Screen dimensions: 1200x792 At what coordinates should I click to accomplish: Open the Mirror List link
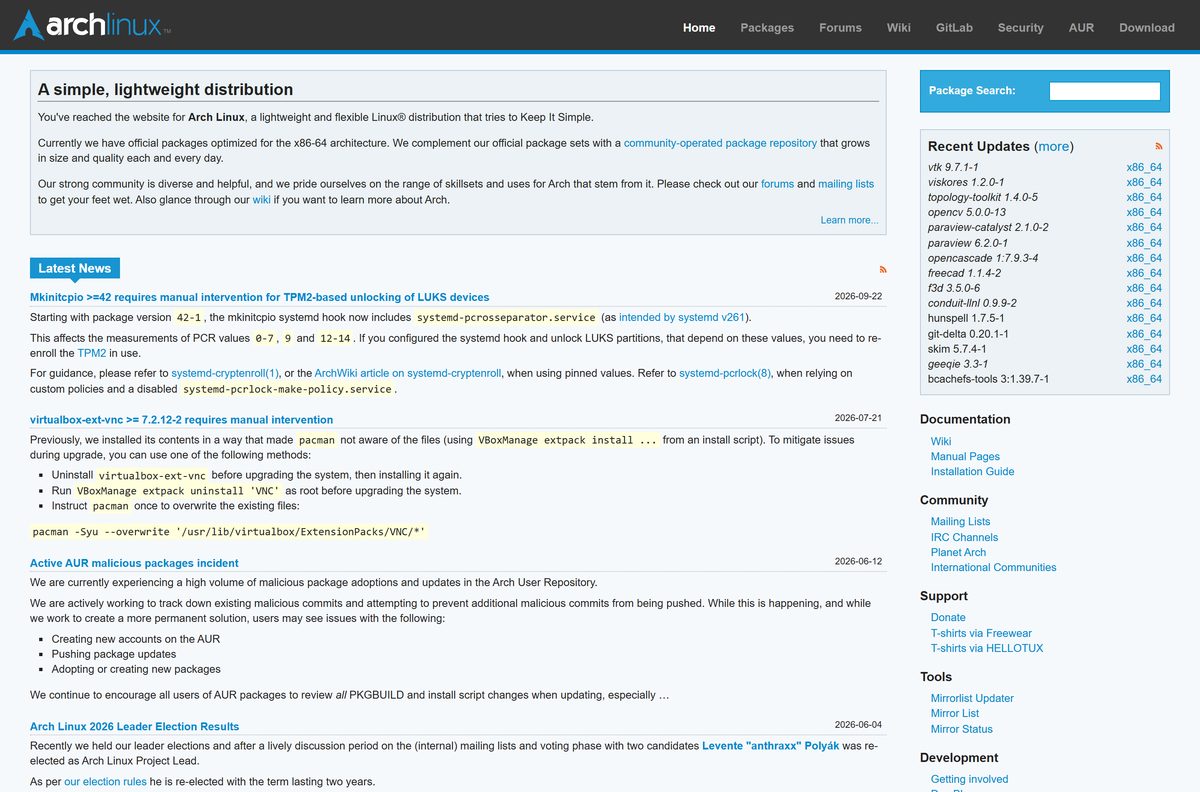point(955,714)
